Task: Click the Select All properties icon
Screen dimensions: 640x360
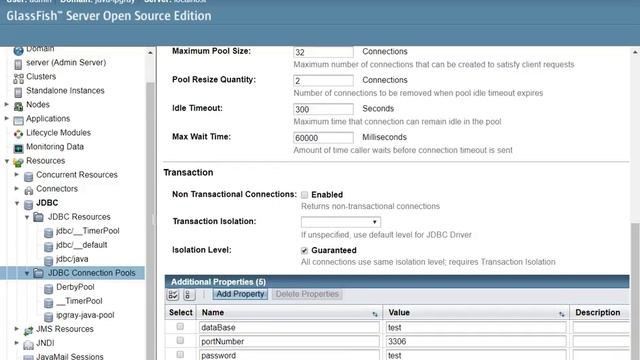Action: coord(173,294)
